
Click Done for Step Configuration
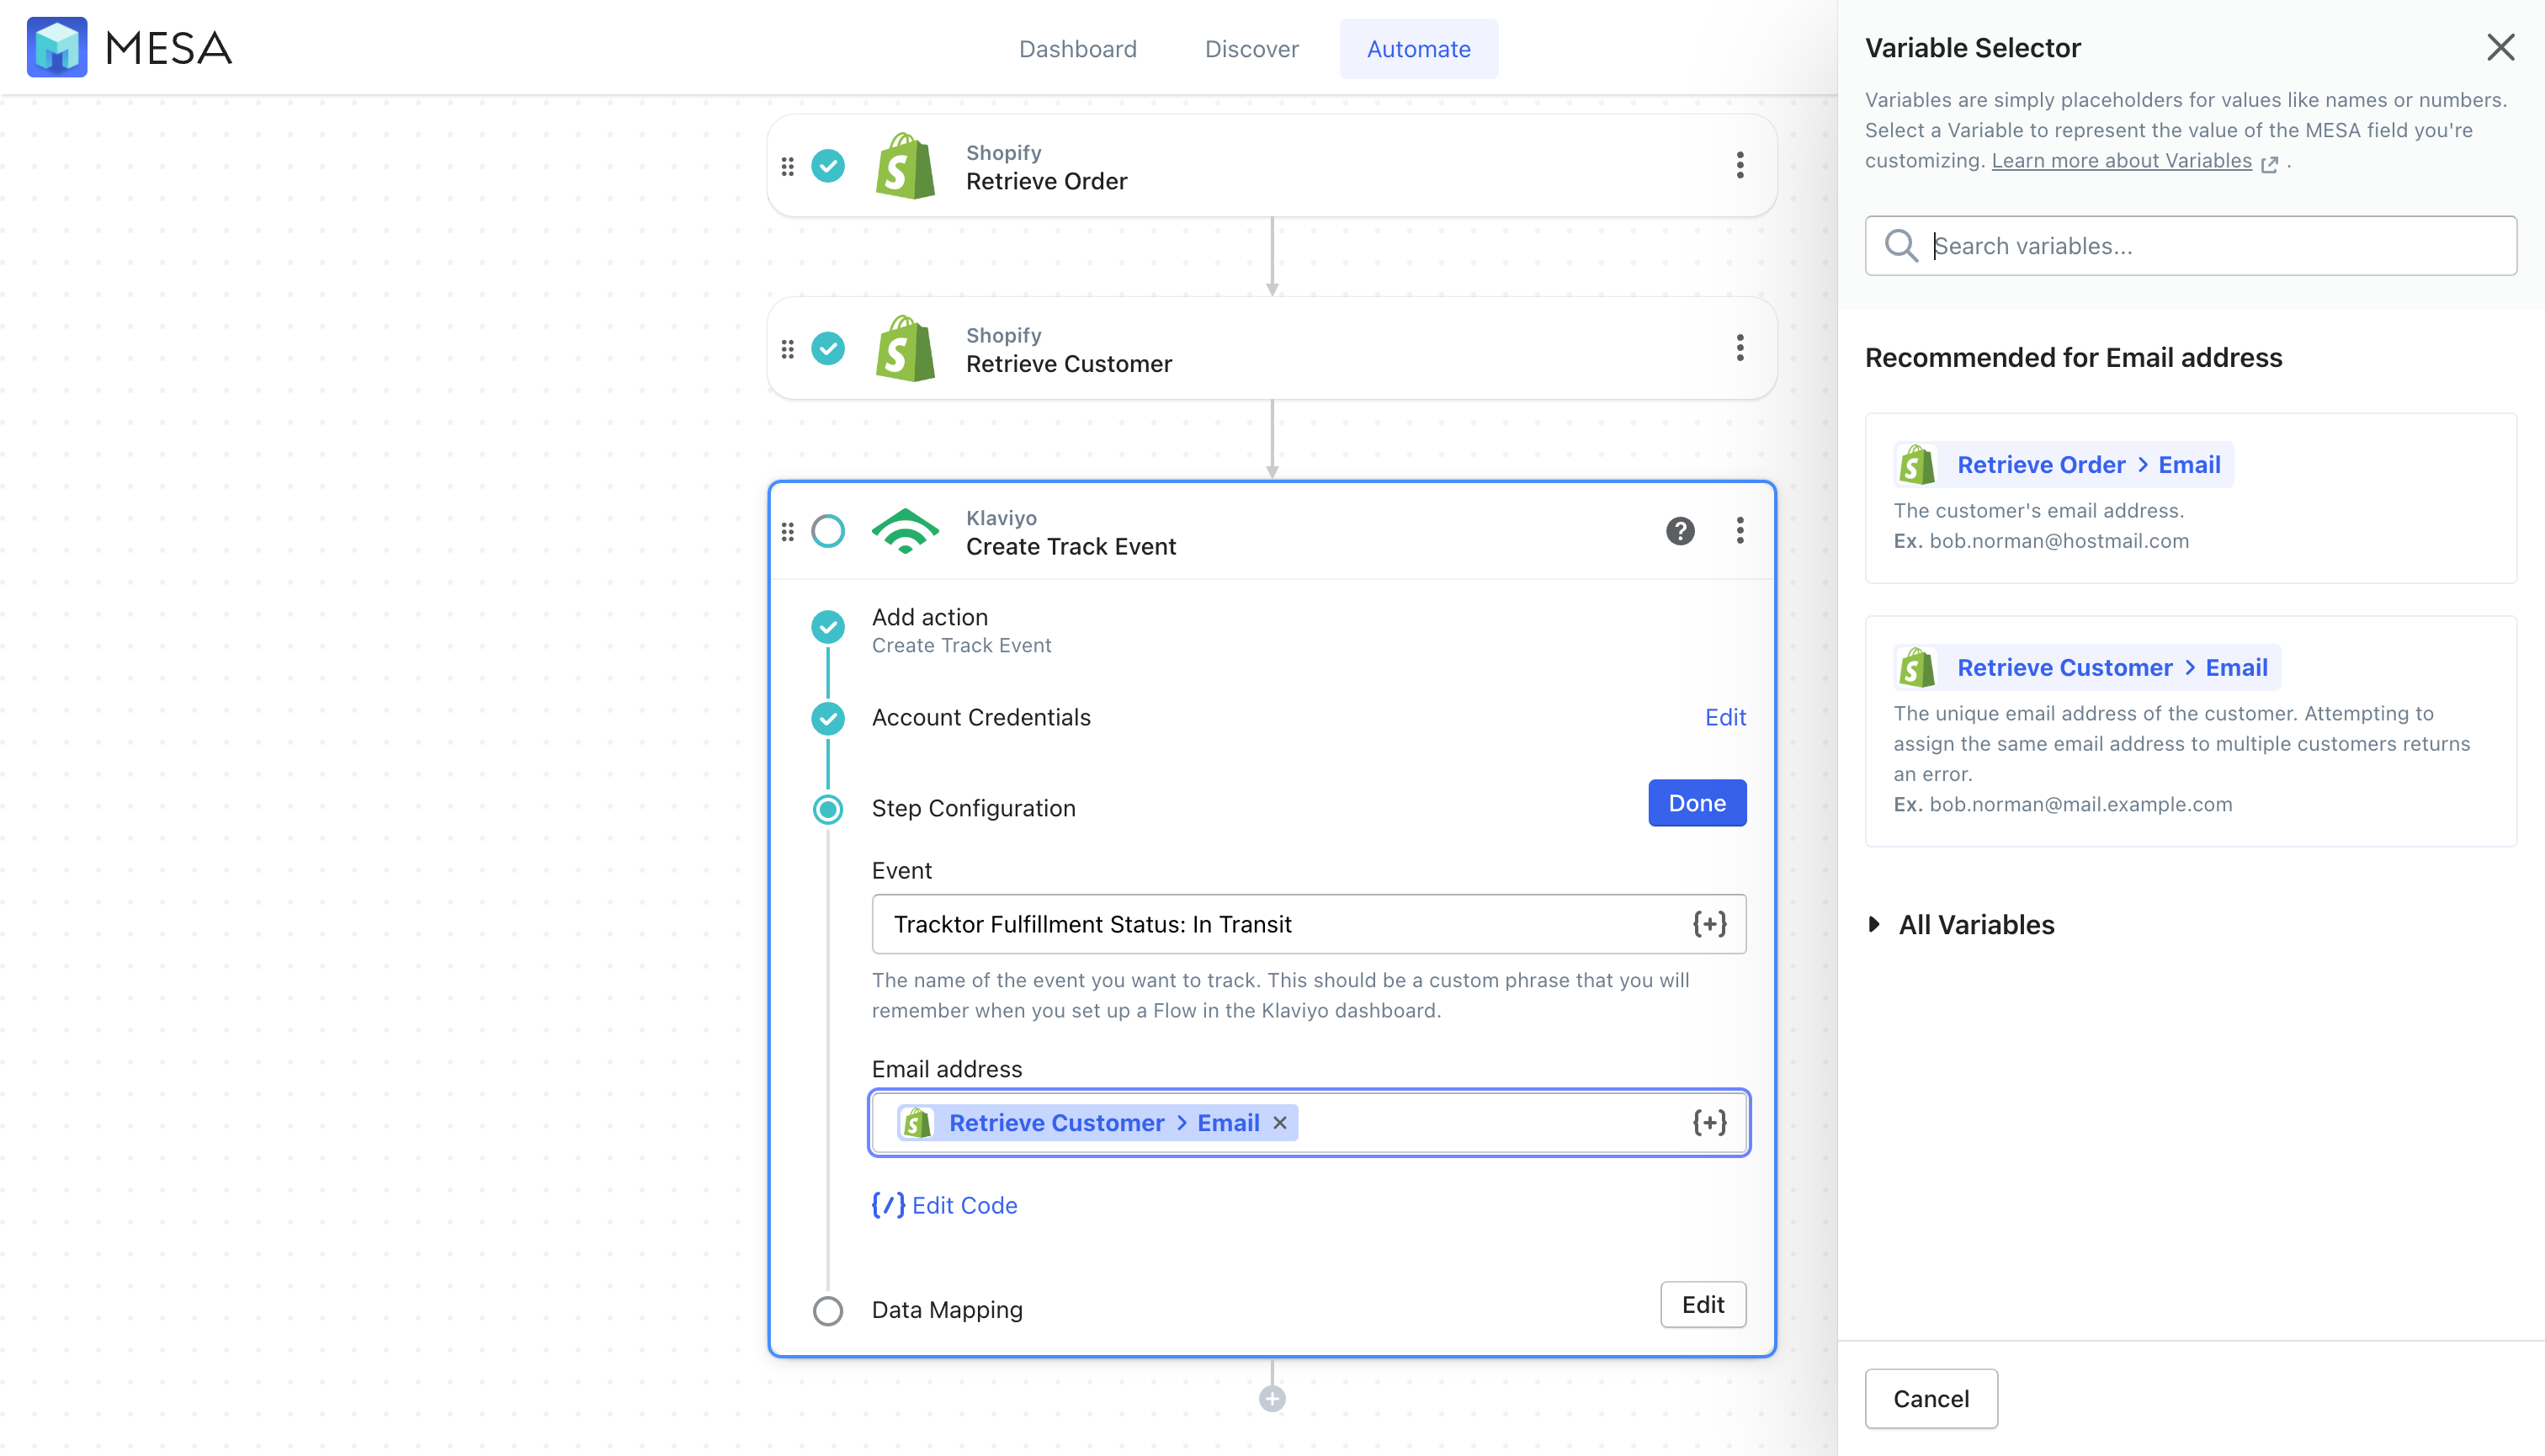pyautogui.click(x=1697, y=803)
